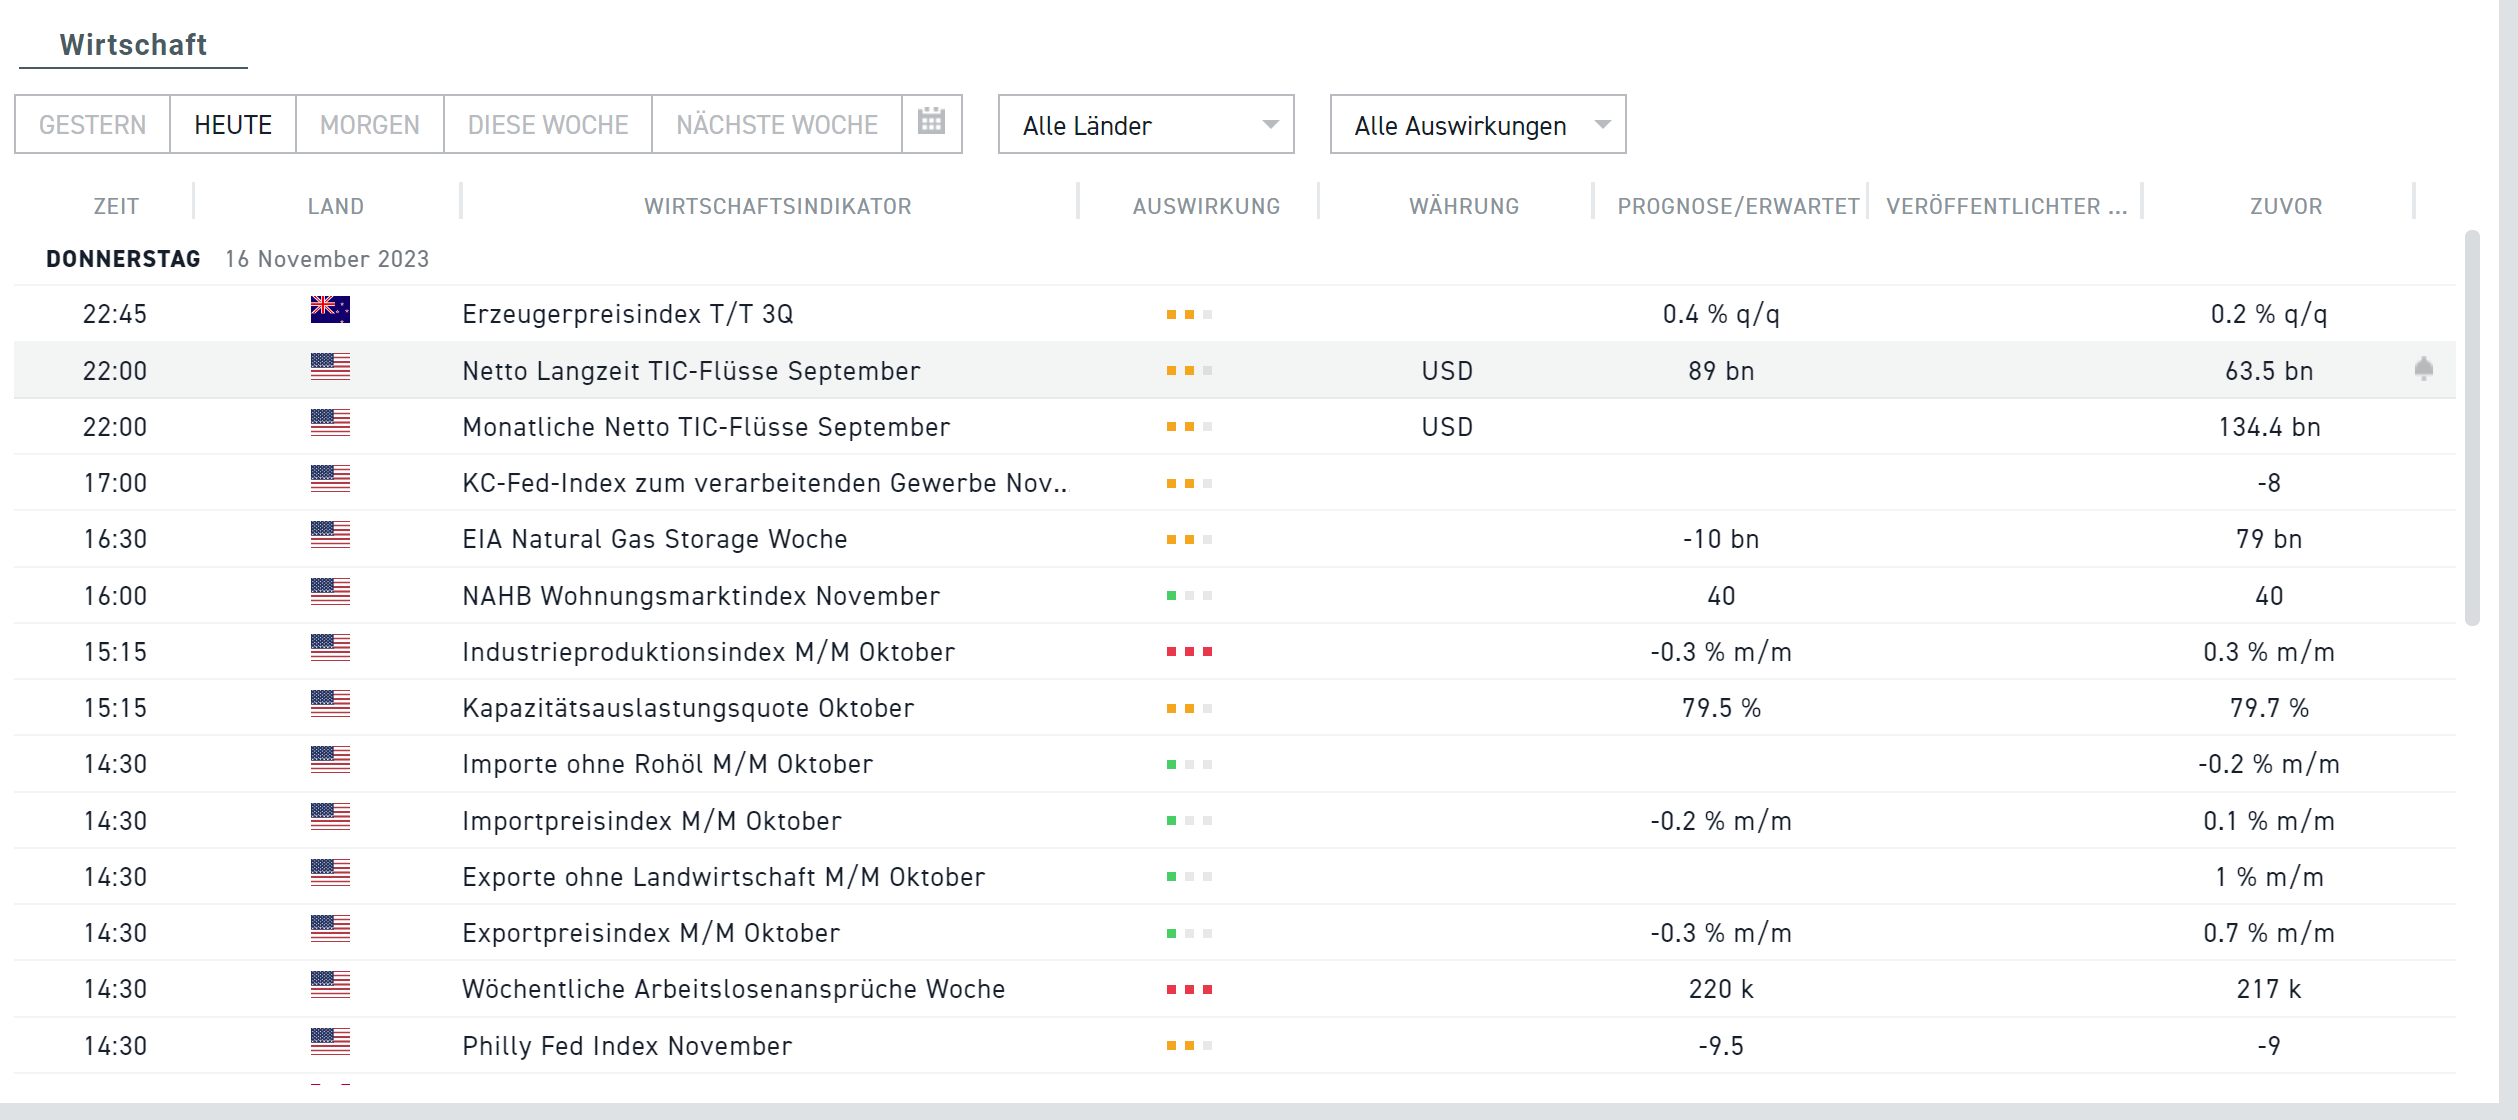Click impact dots for Philly Fed Index
2518x1120 pixels.
click(1189, 1043)
